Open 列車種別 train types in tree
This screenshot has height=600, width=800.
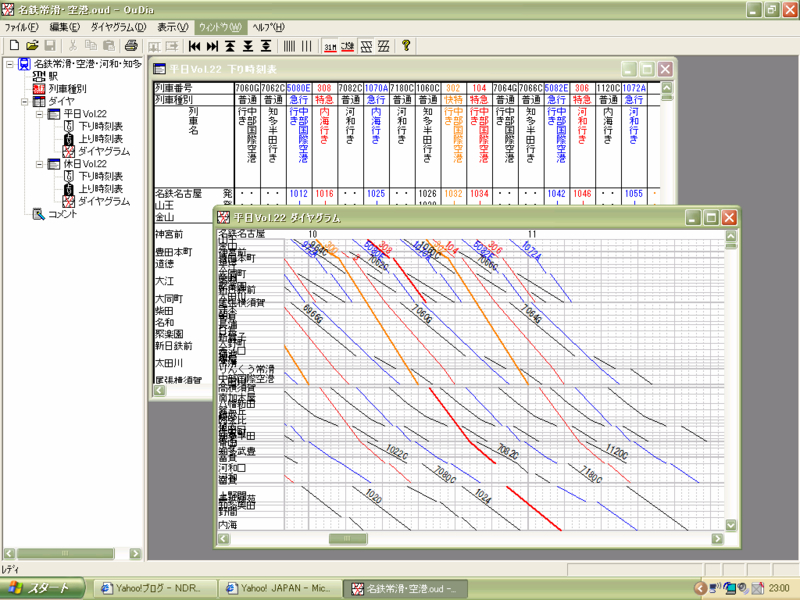(68, 89)
